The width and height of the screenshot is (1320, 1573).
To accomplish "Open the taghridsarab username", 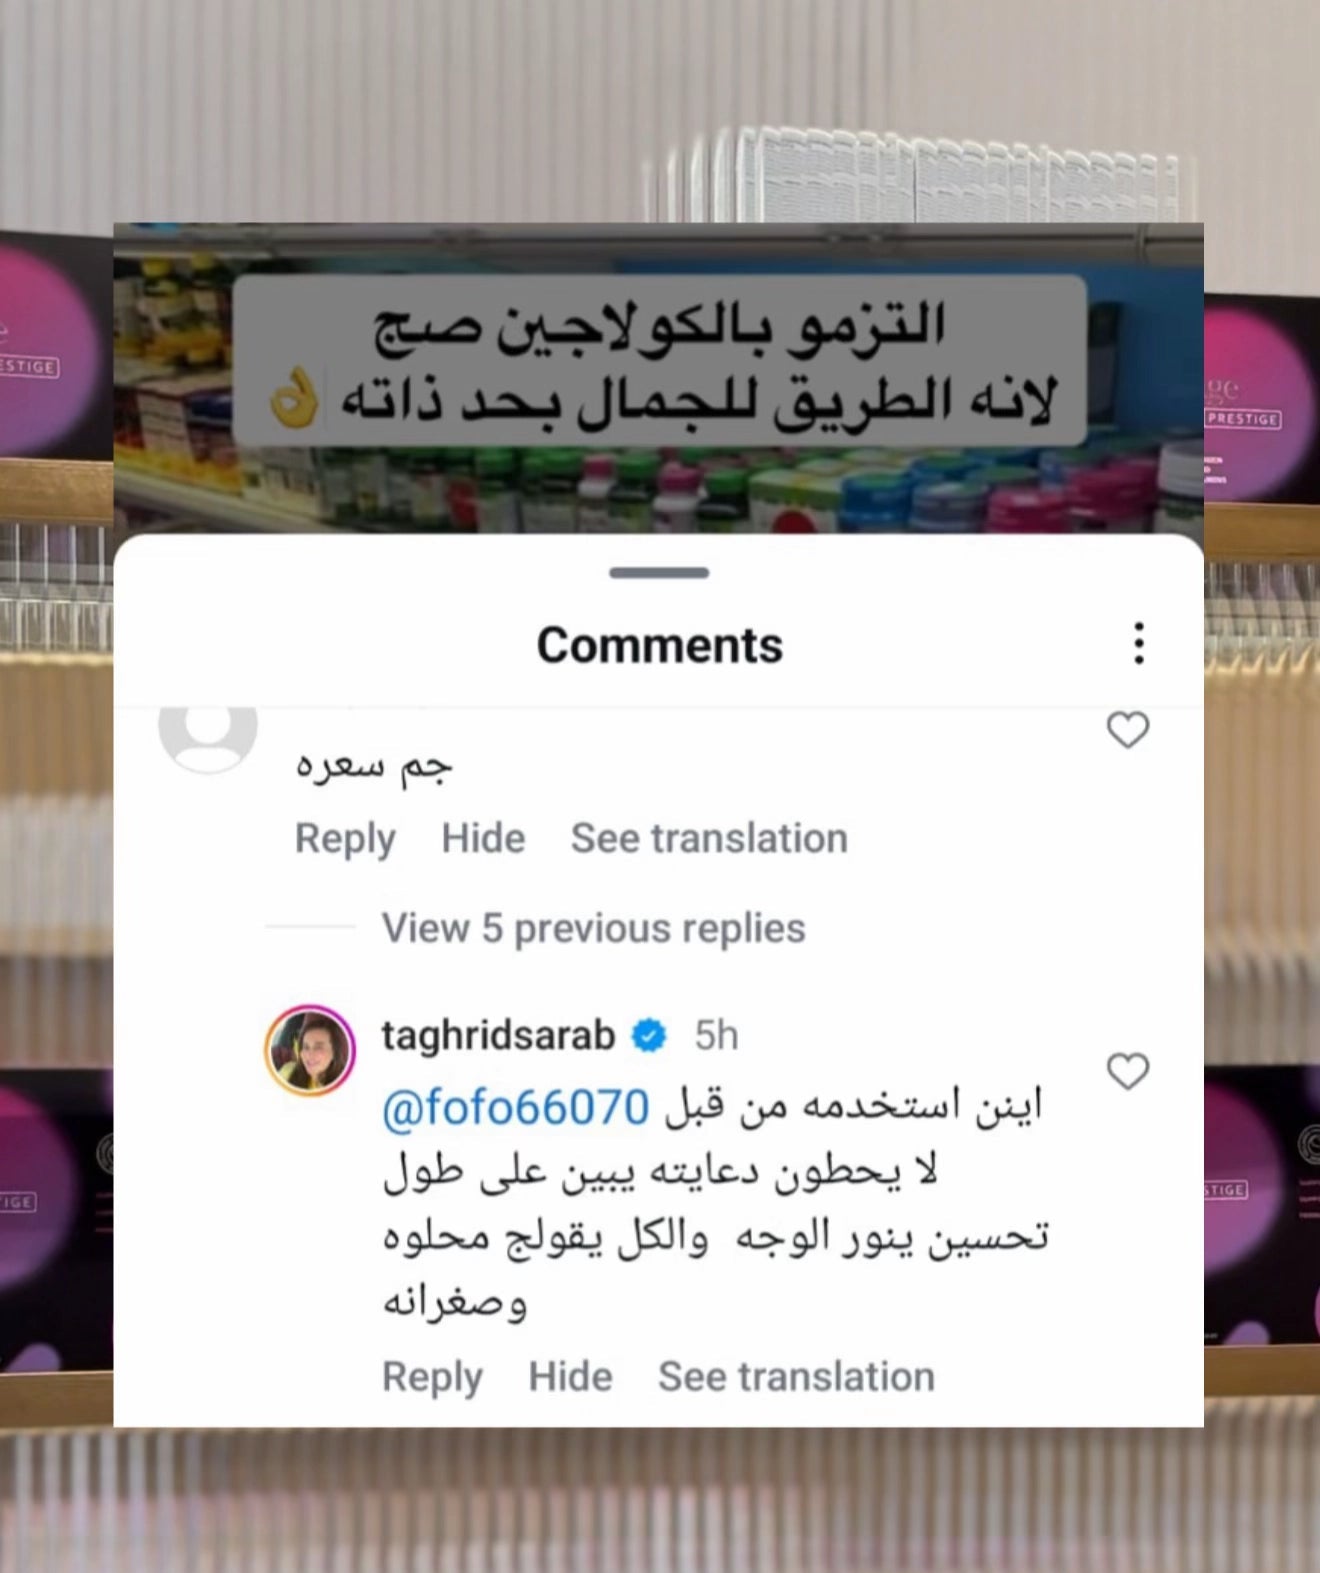I will click(x=498, y=1036).
